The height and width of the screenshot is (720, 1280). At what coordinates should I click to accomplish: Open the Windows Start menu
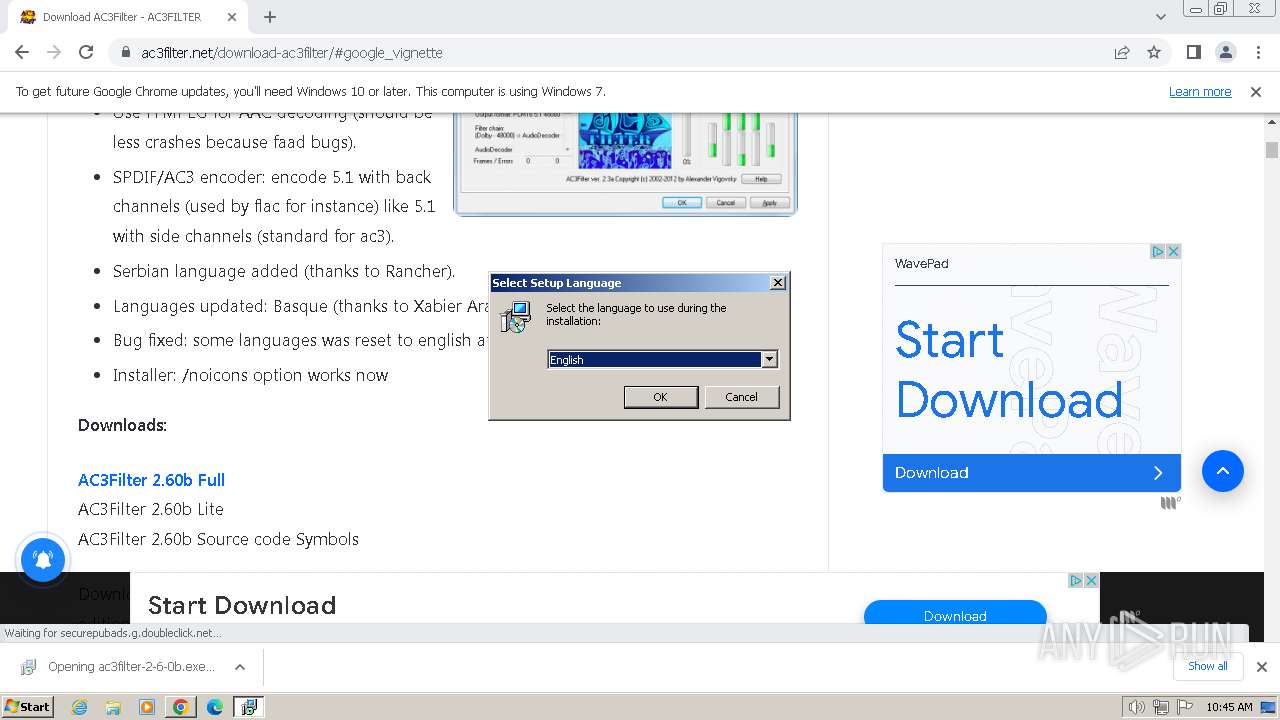coord(27,706)
